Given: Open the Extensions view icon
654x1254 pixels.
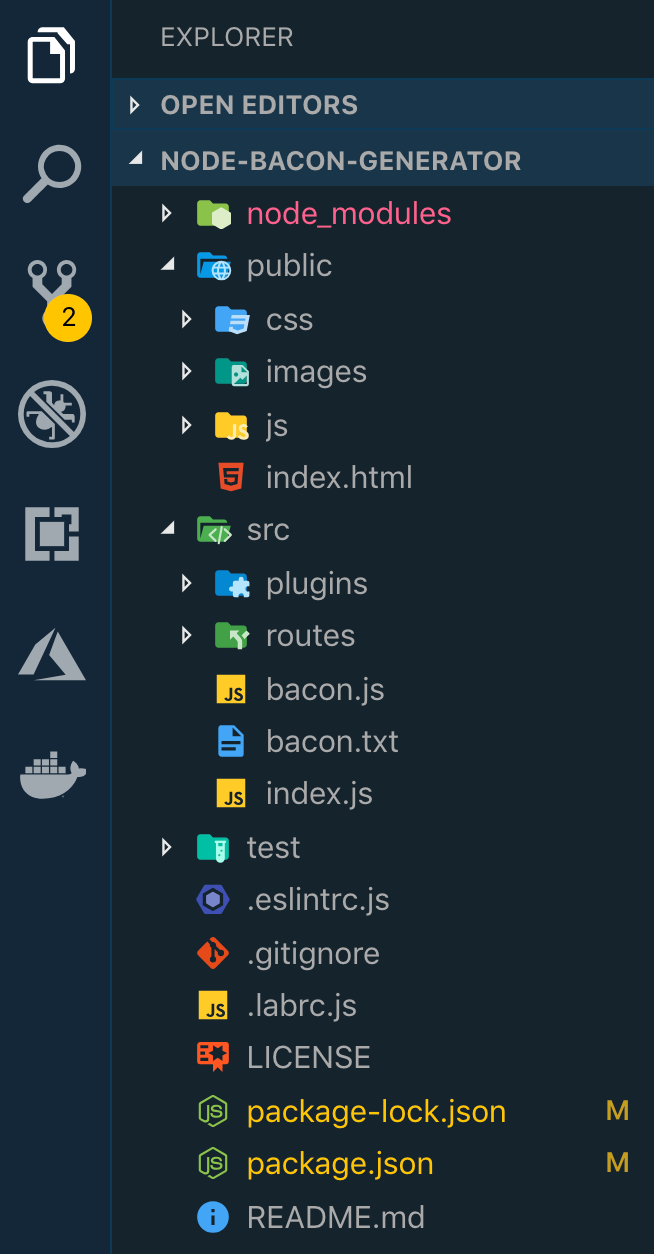Looking at the screenshot, I should pyautogui.click(x=52, y=534).
